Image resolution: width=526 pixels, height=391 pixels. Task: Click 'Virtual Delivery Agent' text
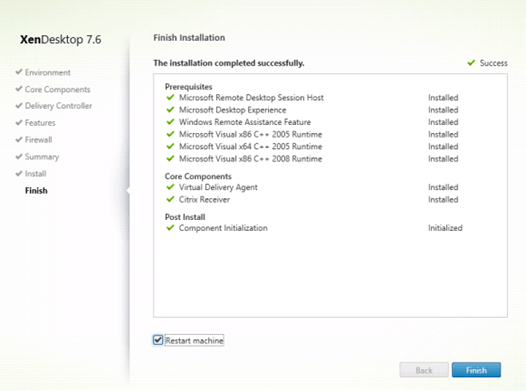pyautogui.click(x=218, y=187)
